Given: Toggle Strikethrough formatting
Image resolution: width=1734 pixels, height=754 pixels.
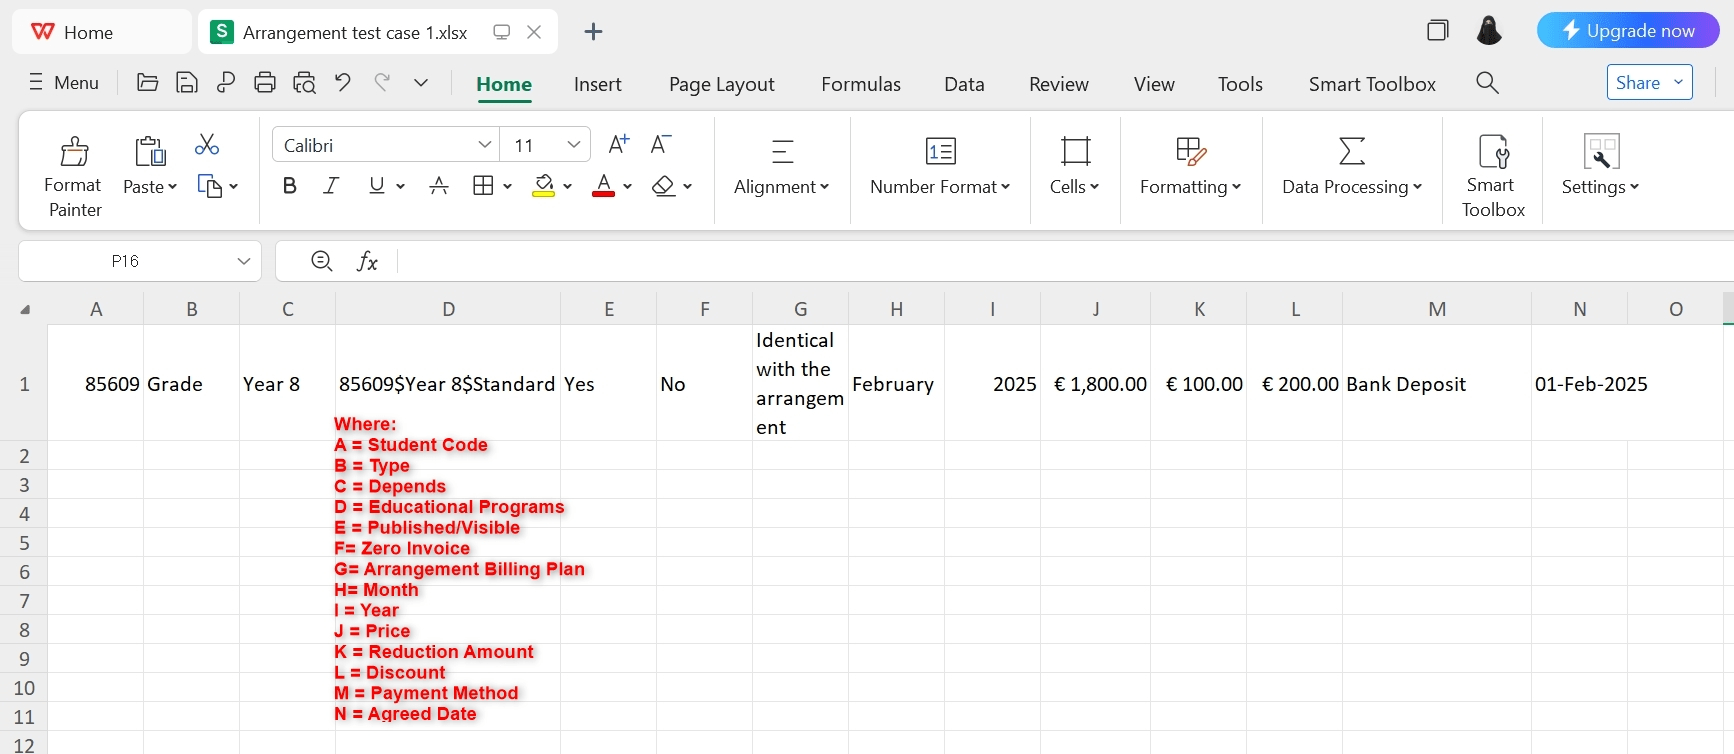Looking at the screenshot, I should (438, 186).
